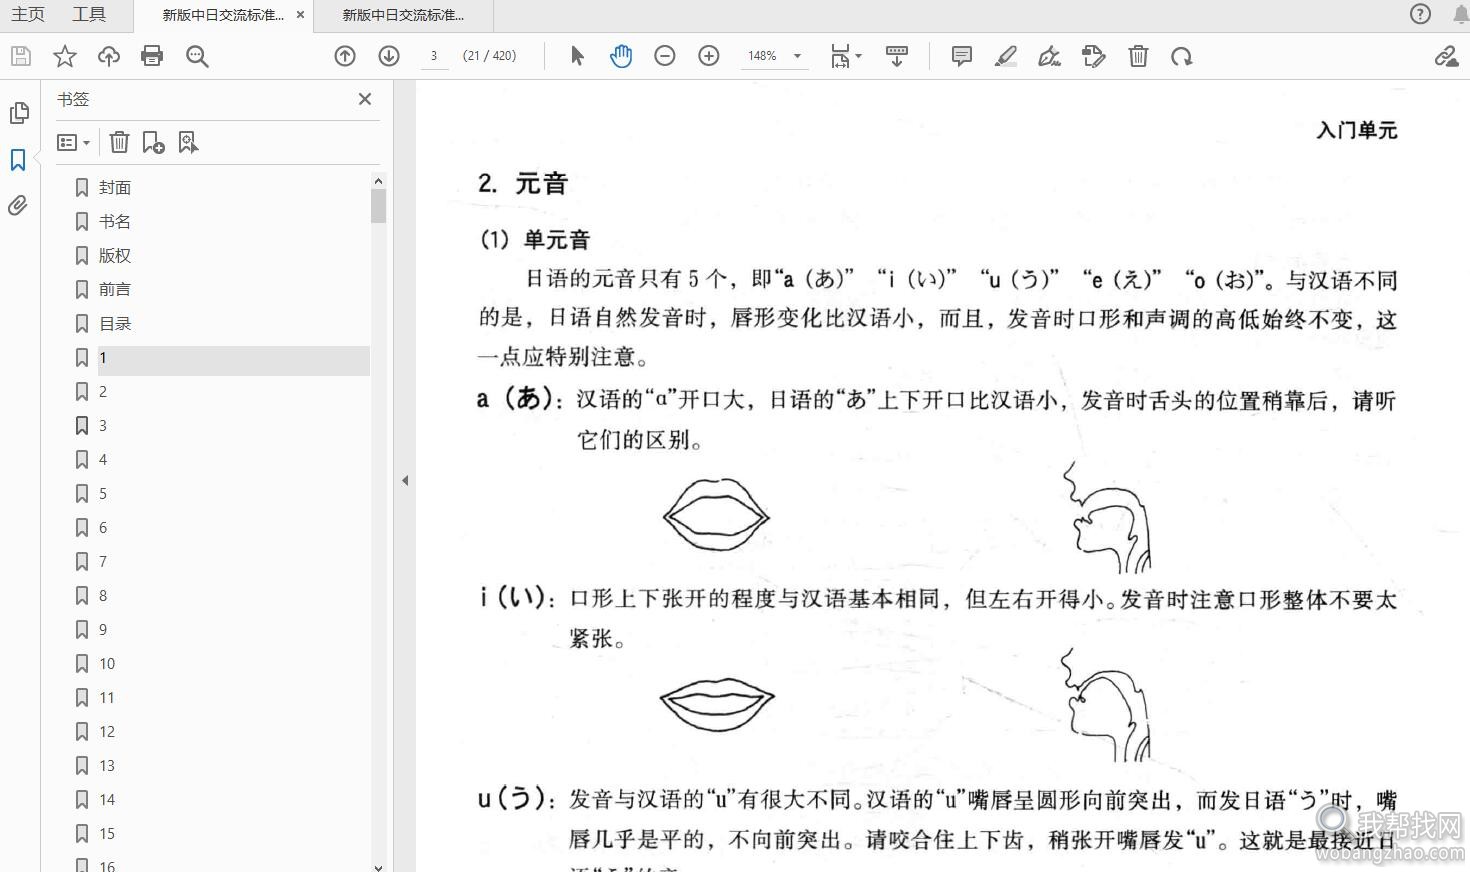The image size is (1470, 872).
Task: Add a new bookmark
Action: point(153,143)
